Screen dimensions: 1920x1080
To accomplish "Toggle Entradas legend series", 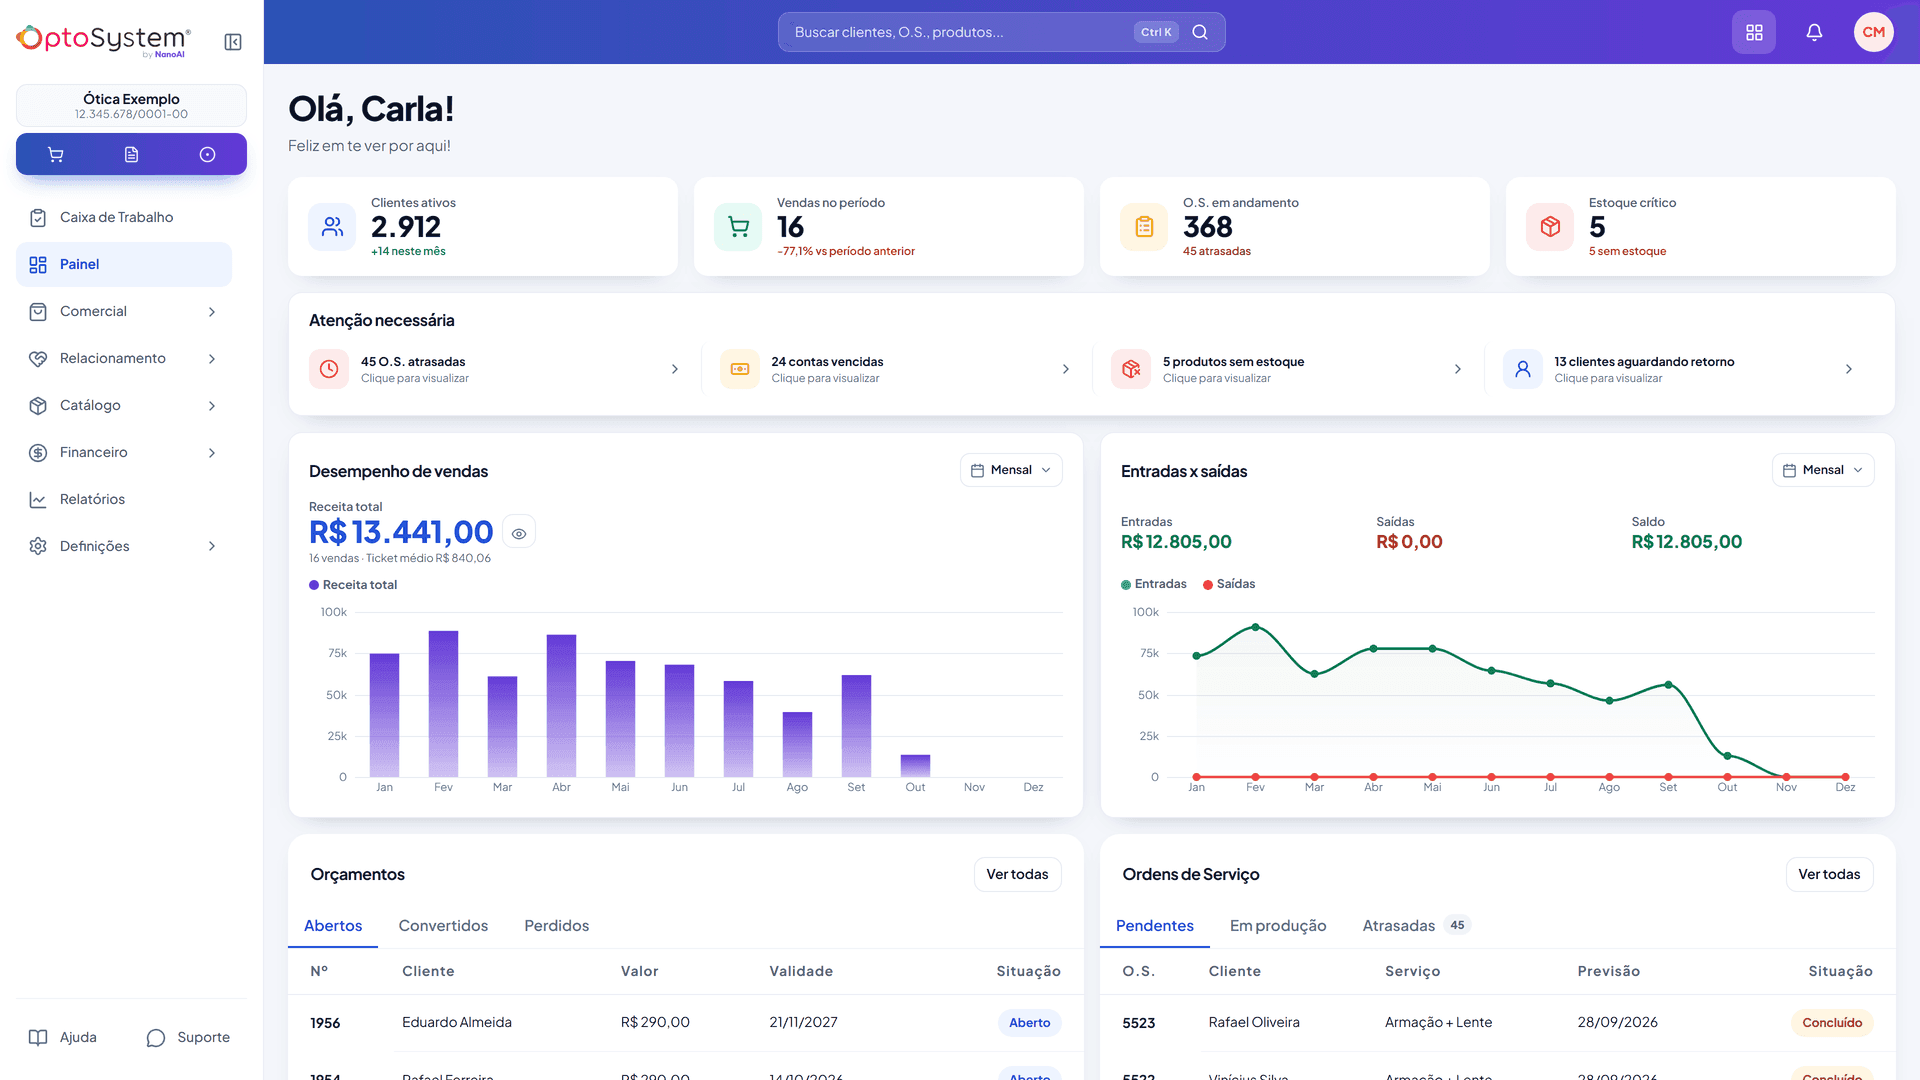I will [1154, 584].
